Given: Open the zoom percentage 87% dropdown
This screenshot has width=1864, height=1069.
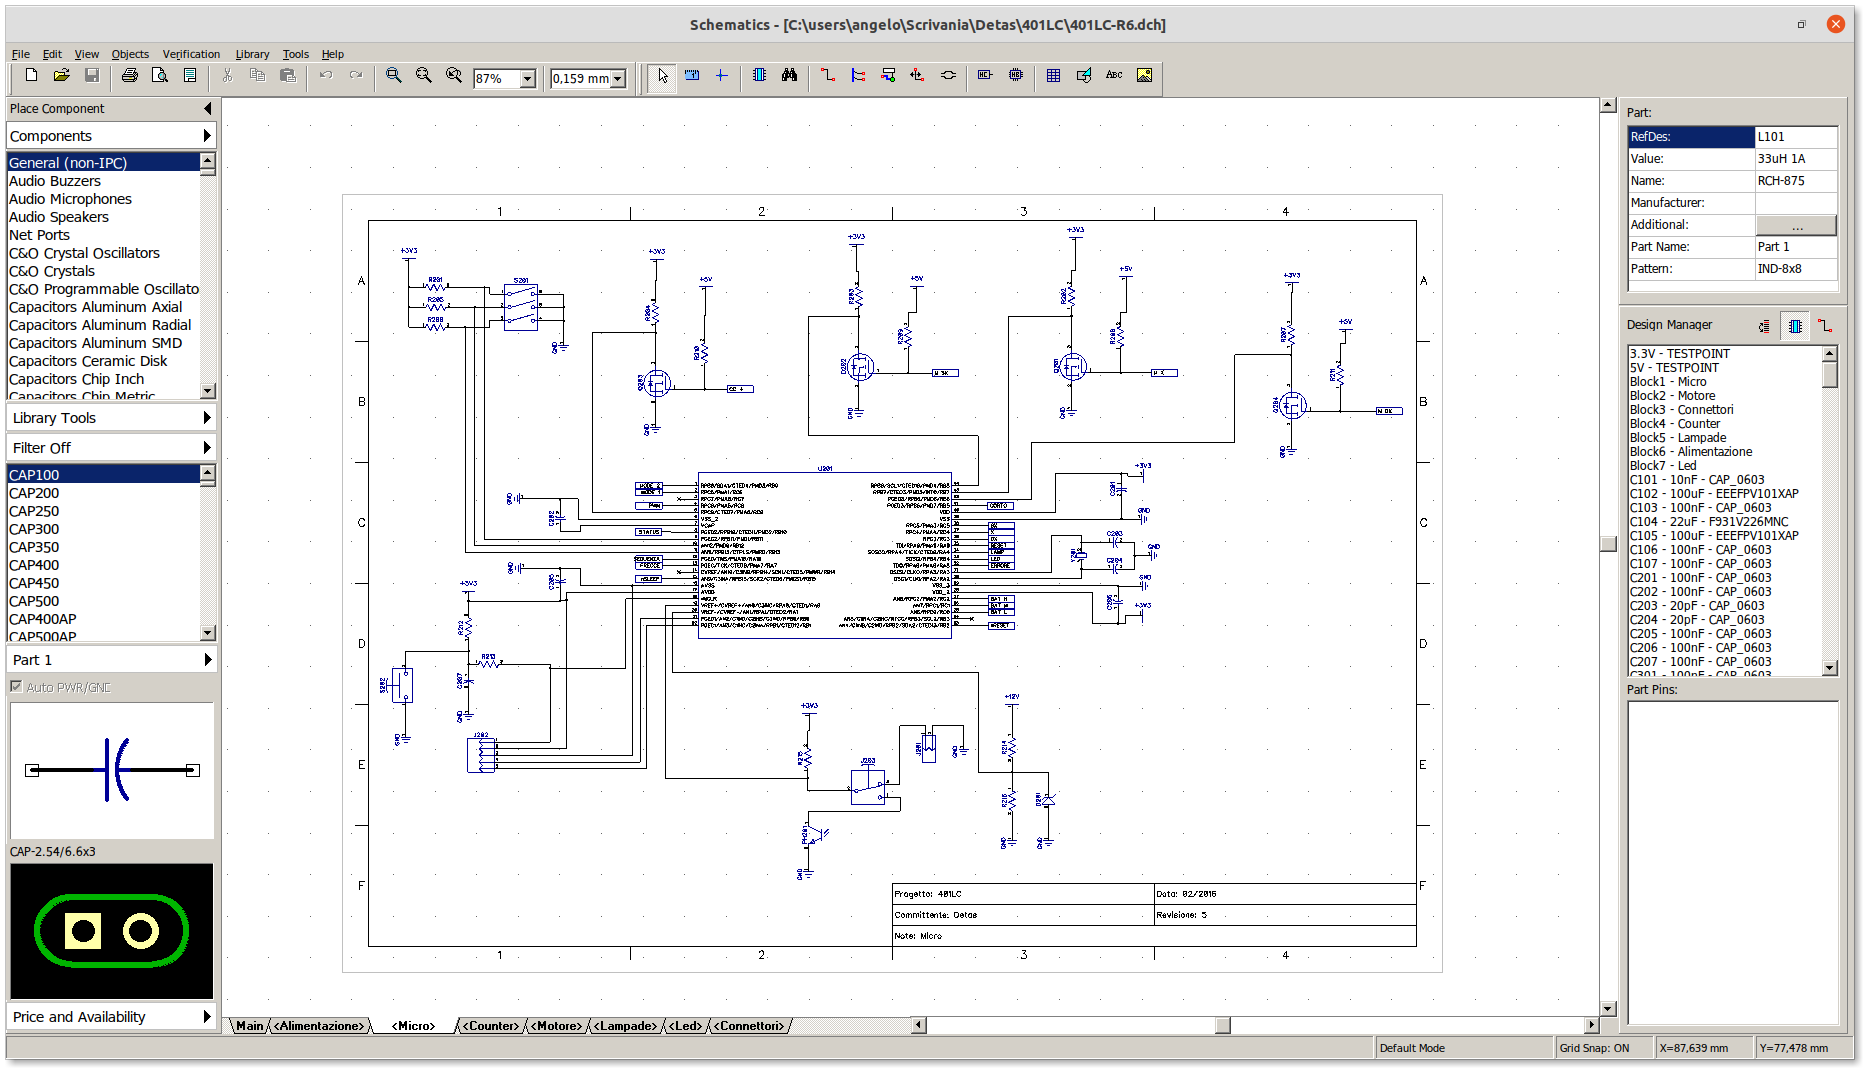Looking at the screenshot, I should click(528, 79).
